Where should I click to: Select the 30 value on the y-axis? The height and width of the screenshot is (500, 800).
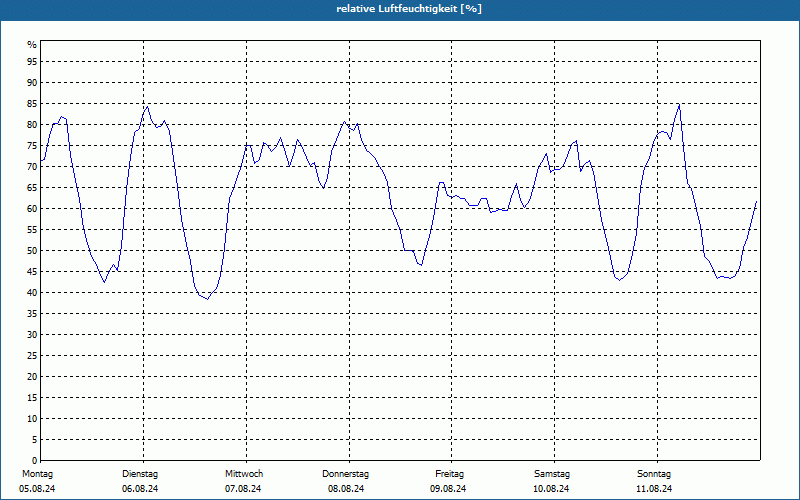pyautogui.click(x=32, y=335)
